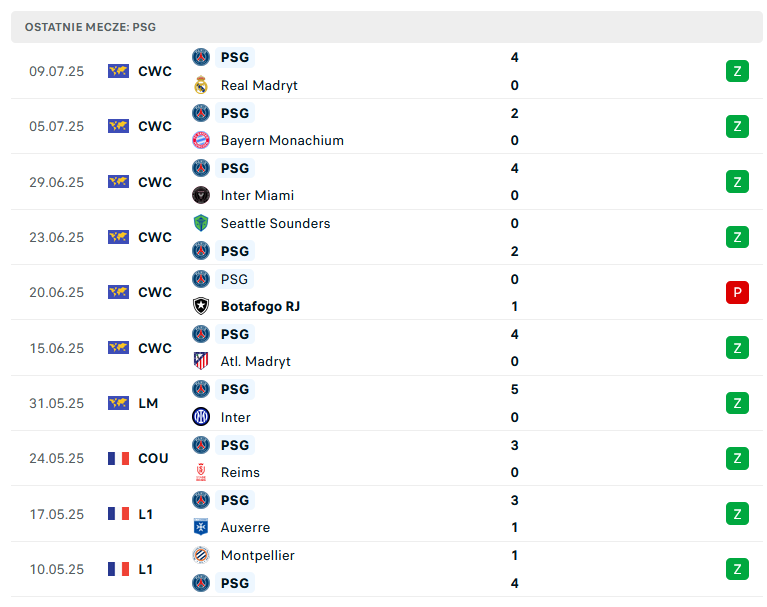767x607 pixels.
Task: Click the red P loss badge
Action: tap(737, 292)
